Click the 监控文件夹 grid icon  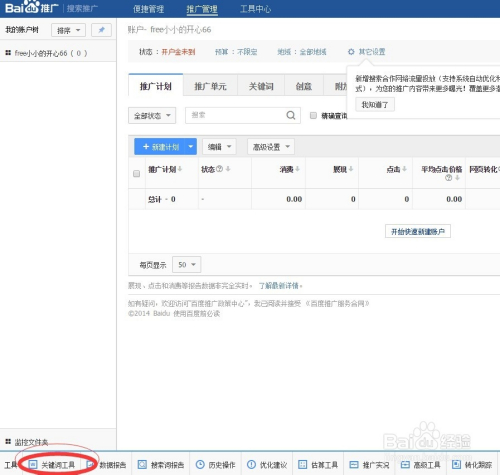tap(8, 442)
